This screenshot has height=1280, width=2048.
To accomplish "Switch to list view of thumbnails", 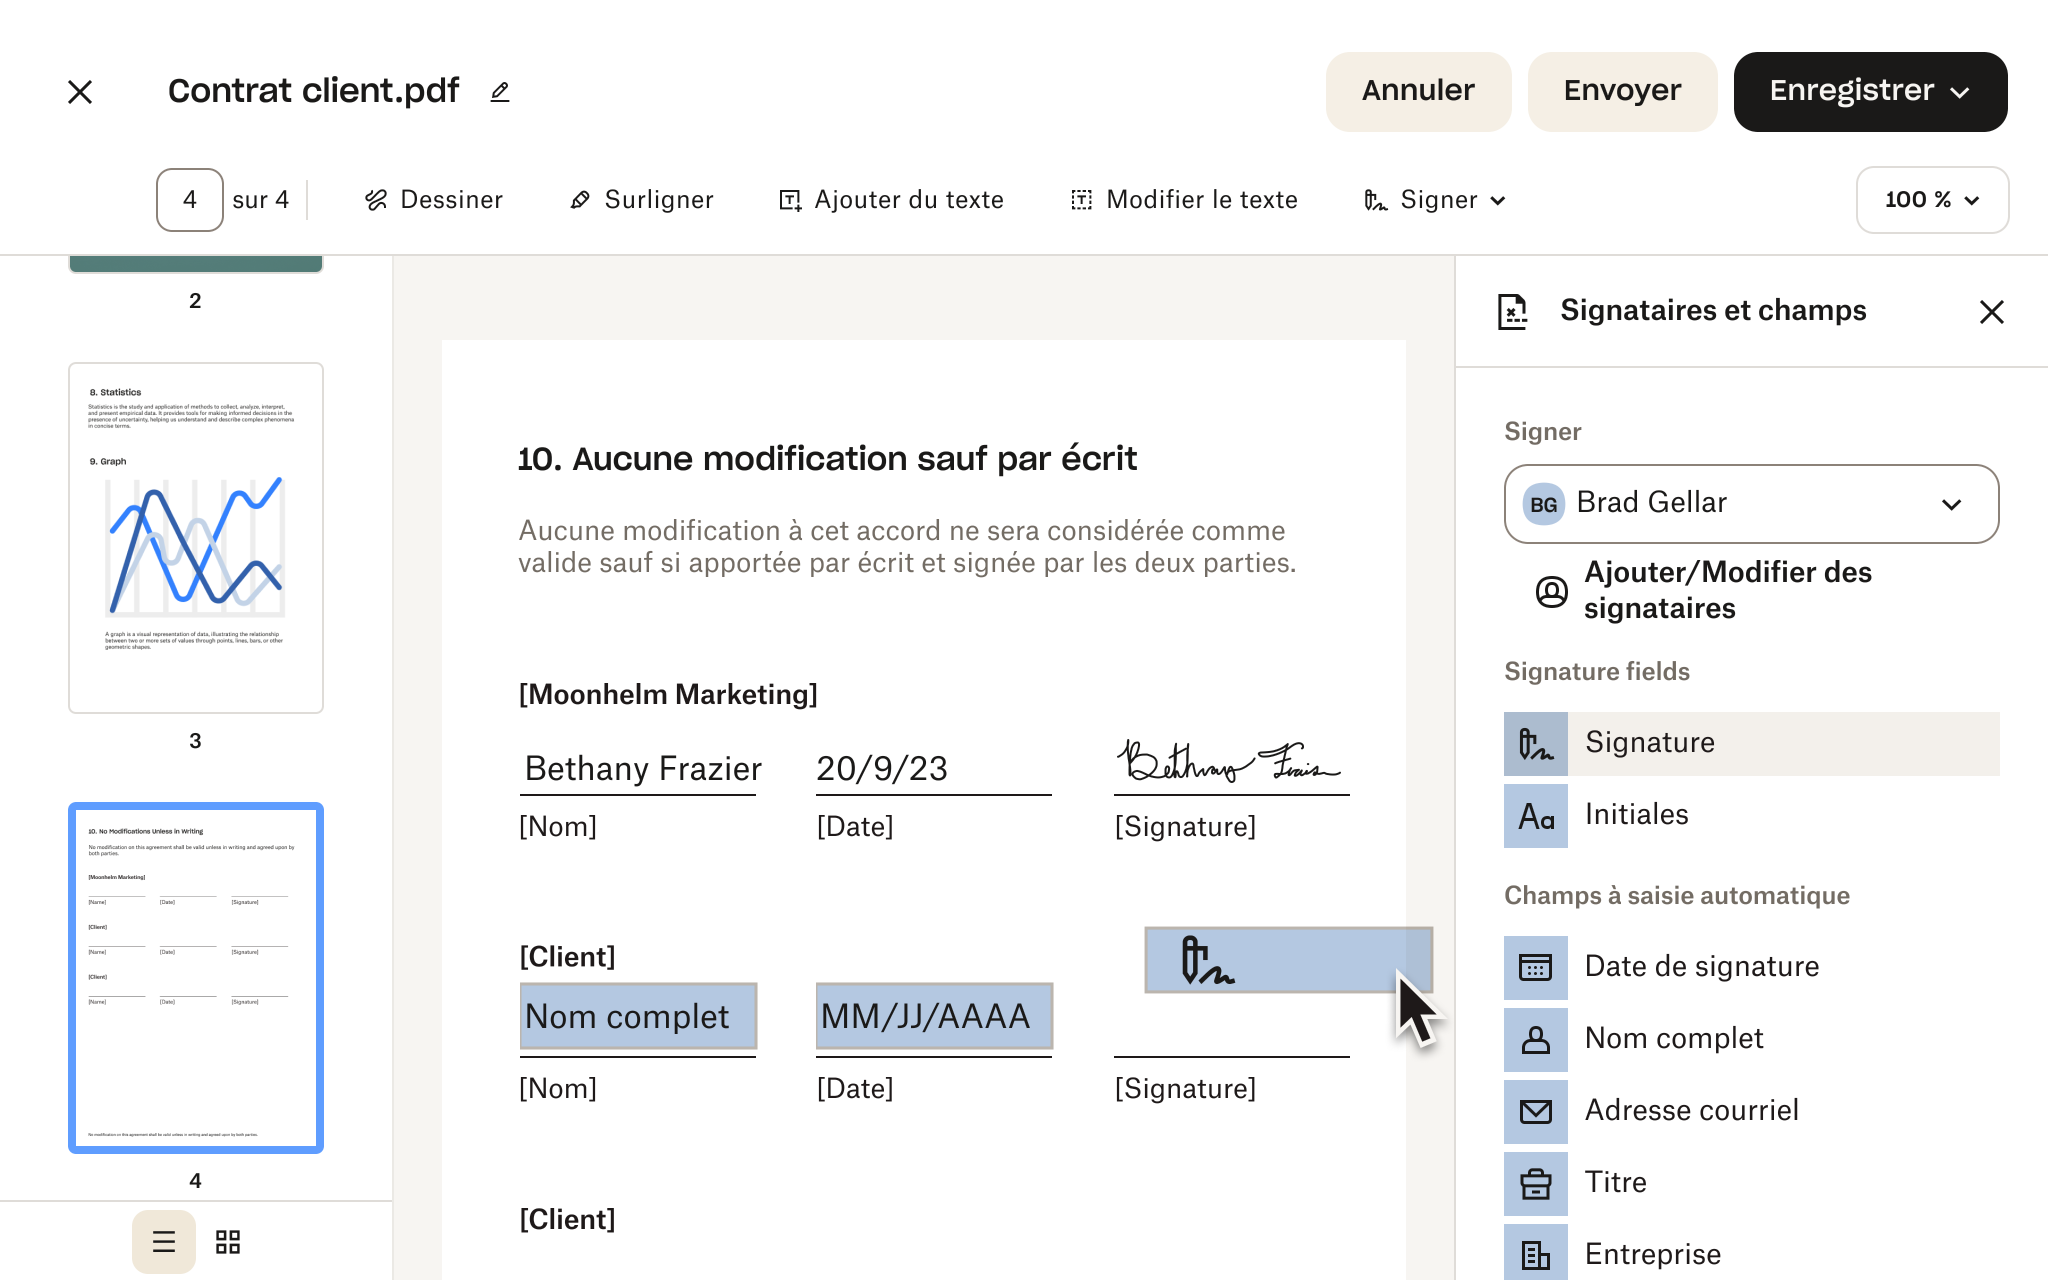I will [x=164, y=1242].
